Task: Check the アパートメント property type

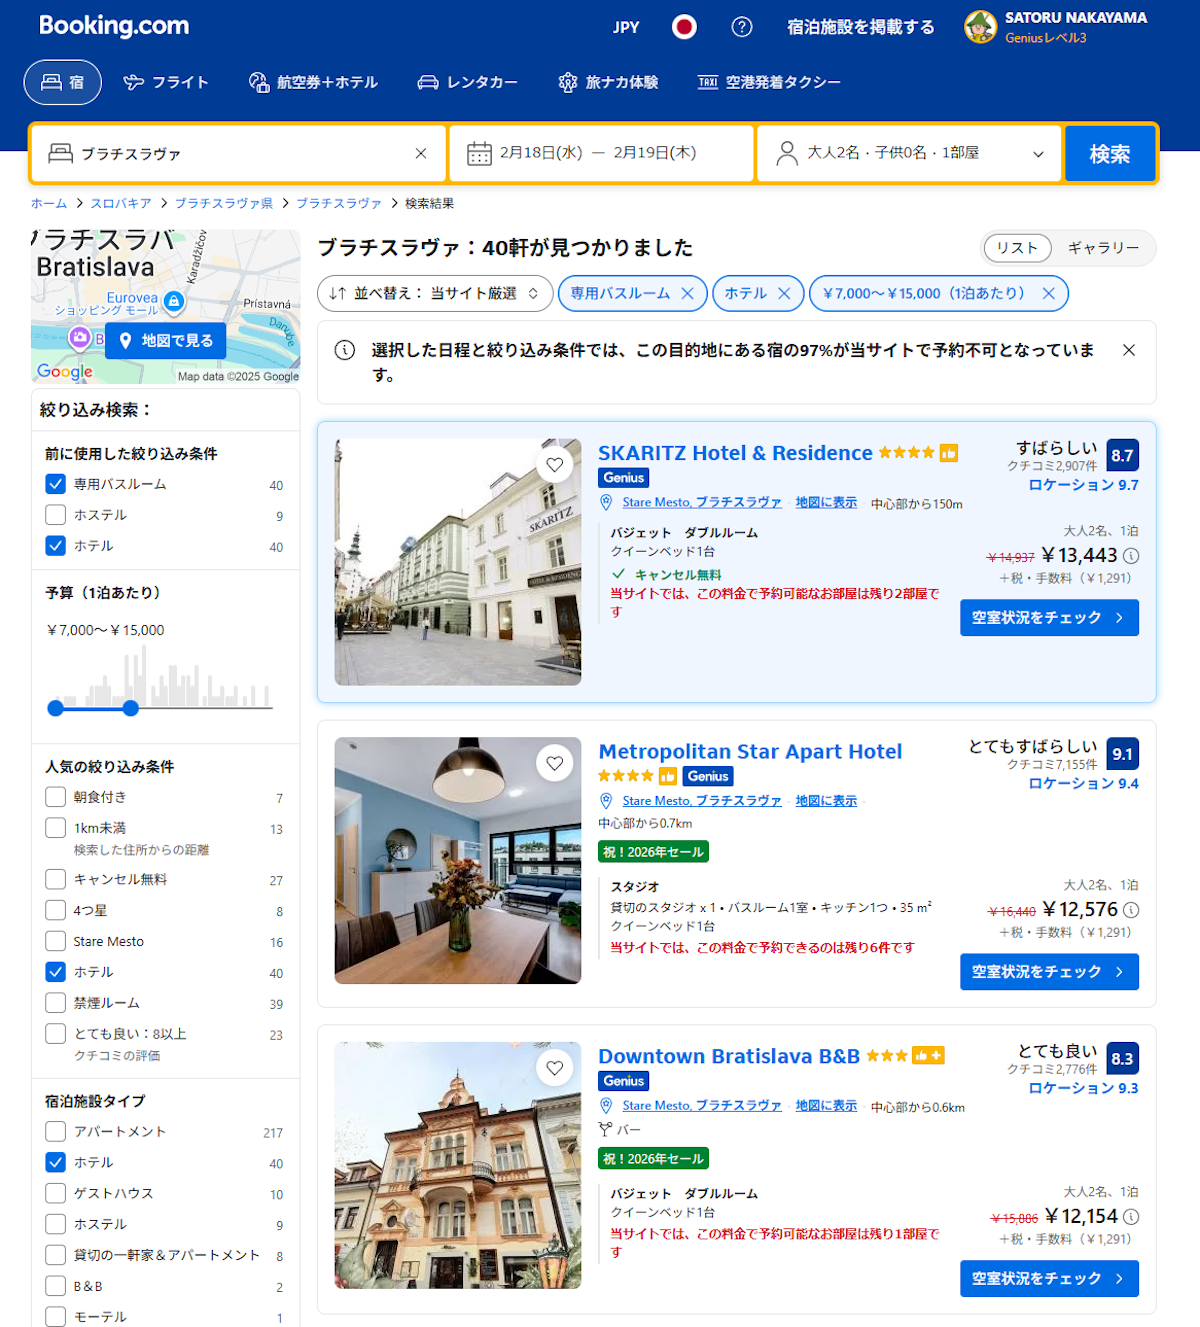Action: click(56, 1132)
